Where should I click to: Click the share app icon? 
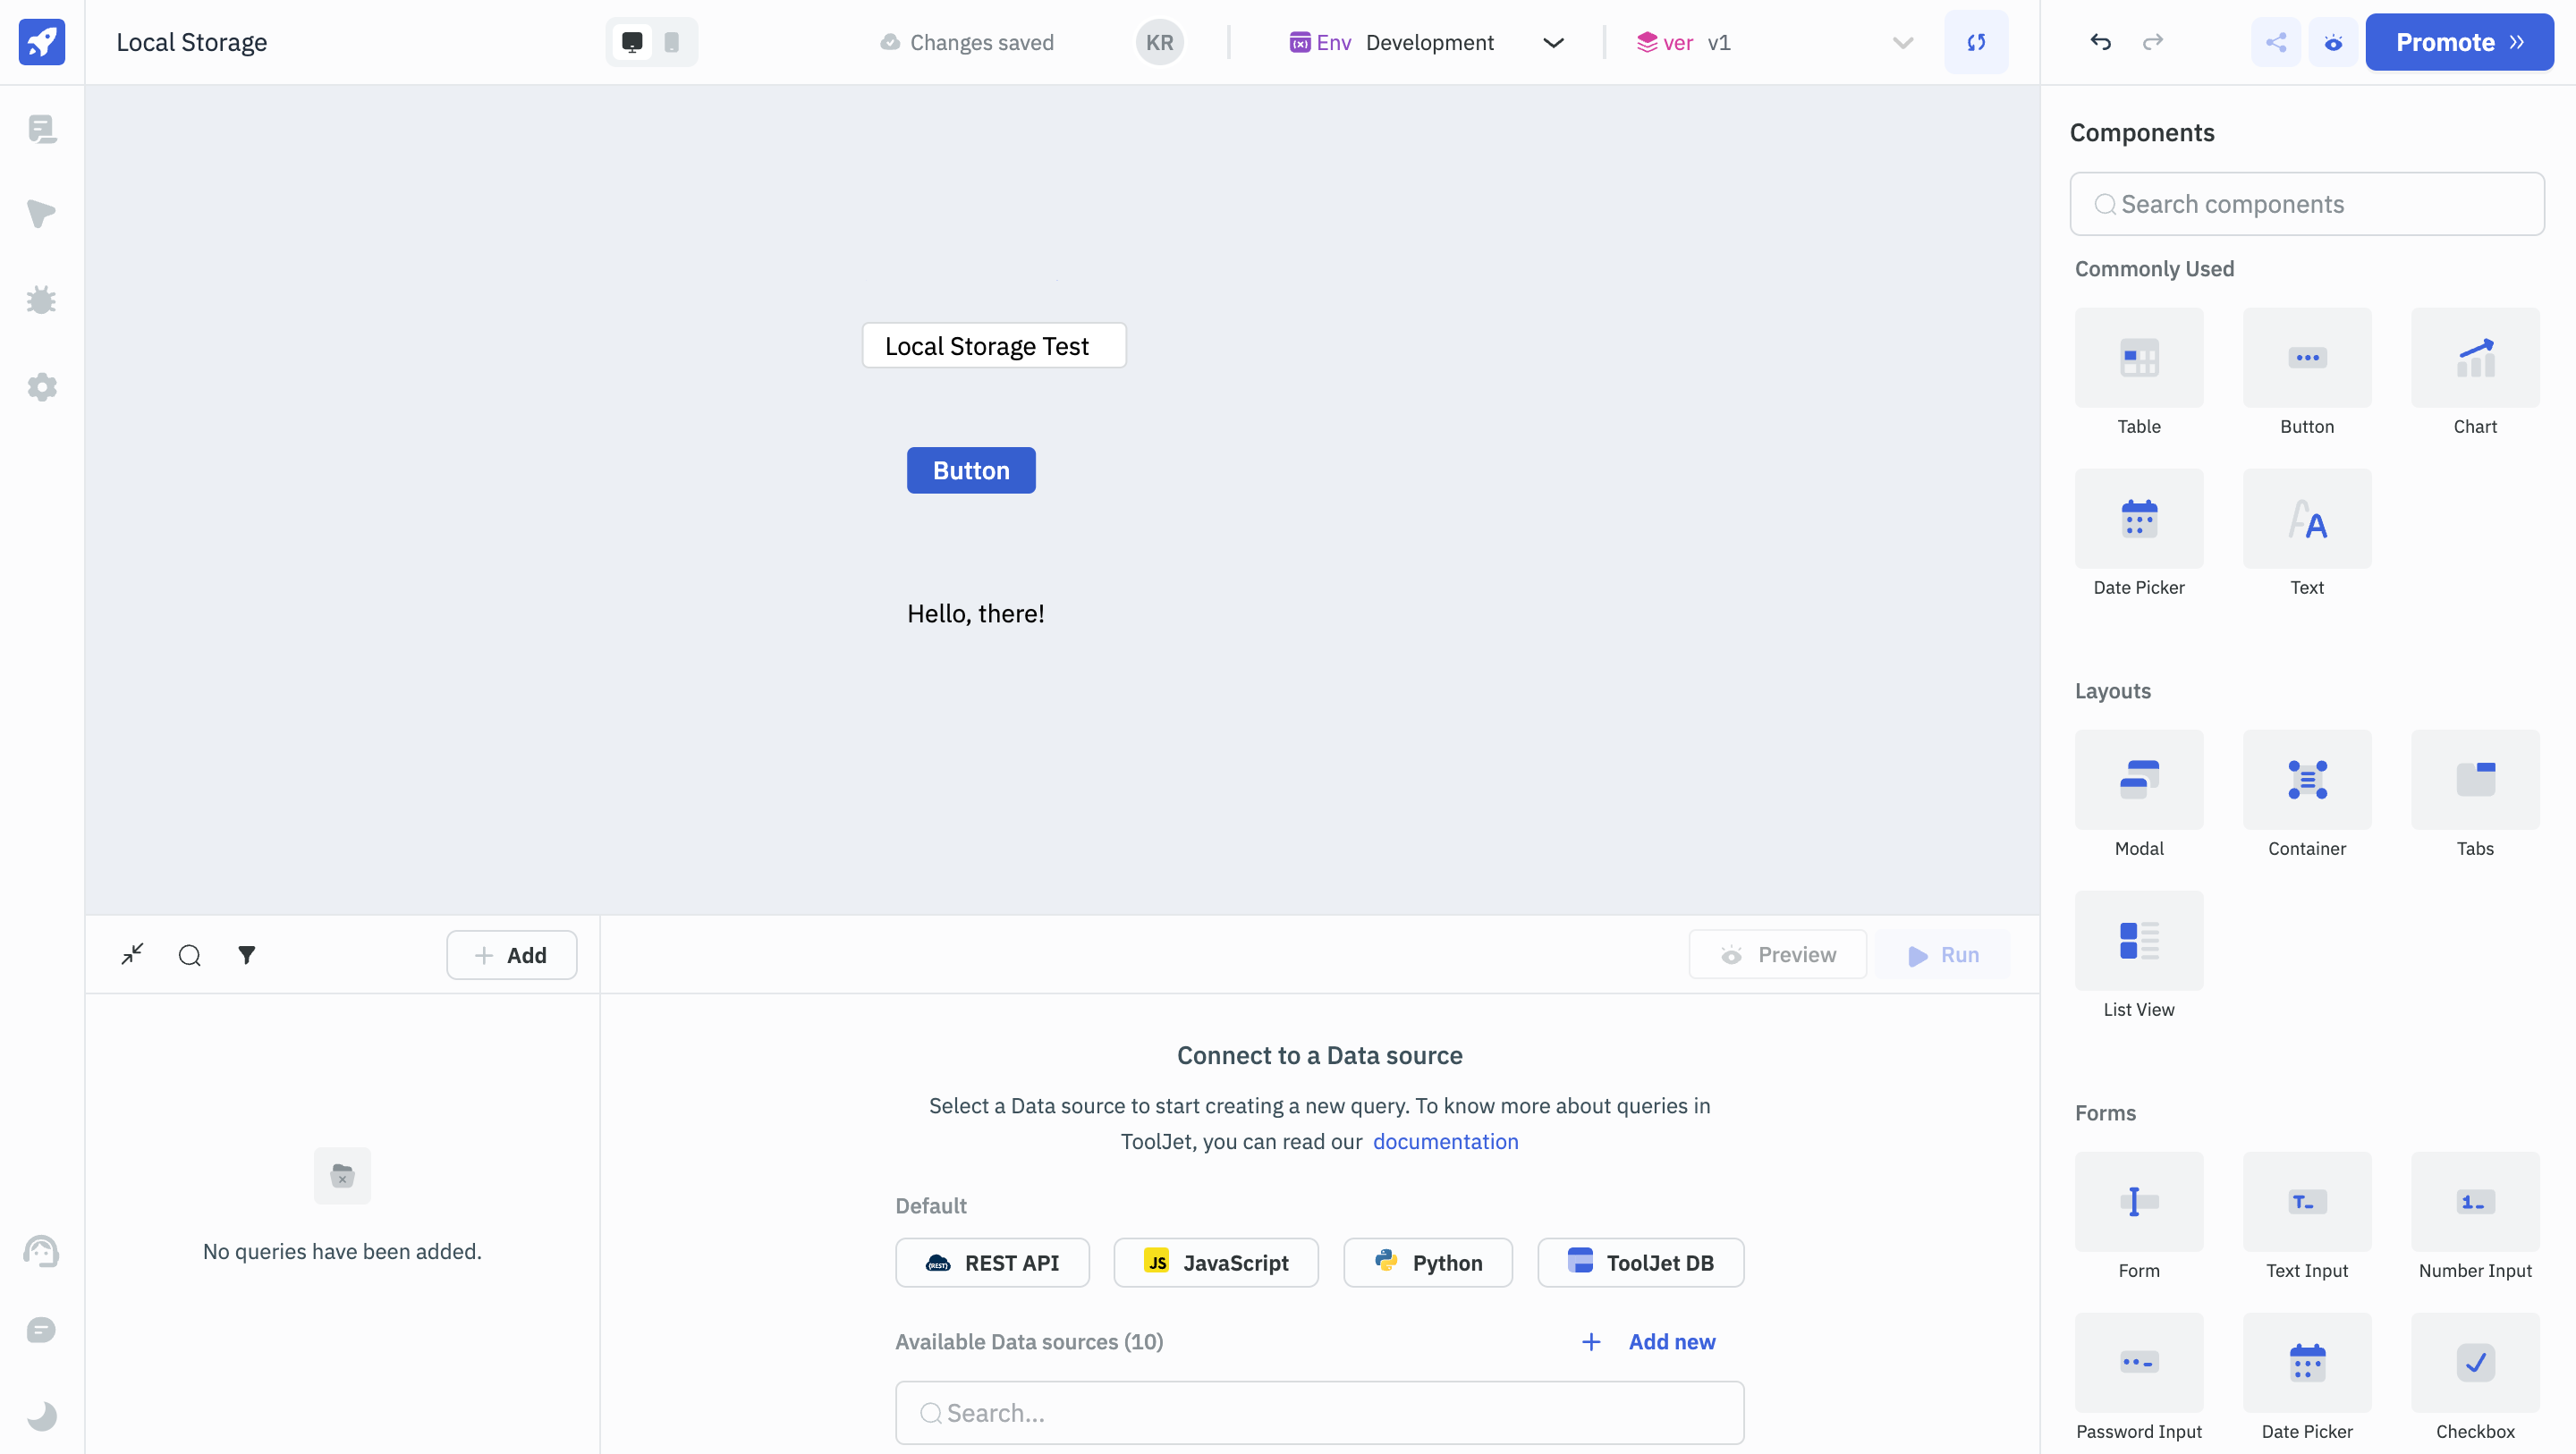tap(2275, 42)
